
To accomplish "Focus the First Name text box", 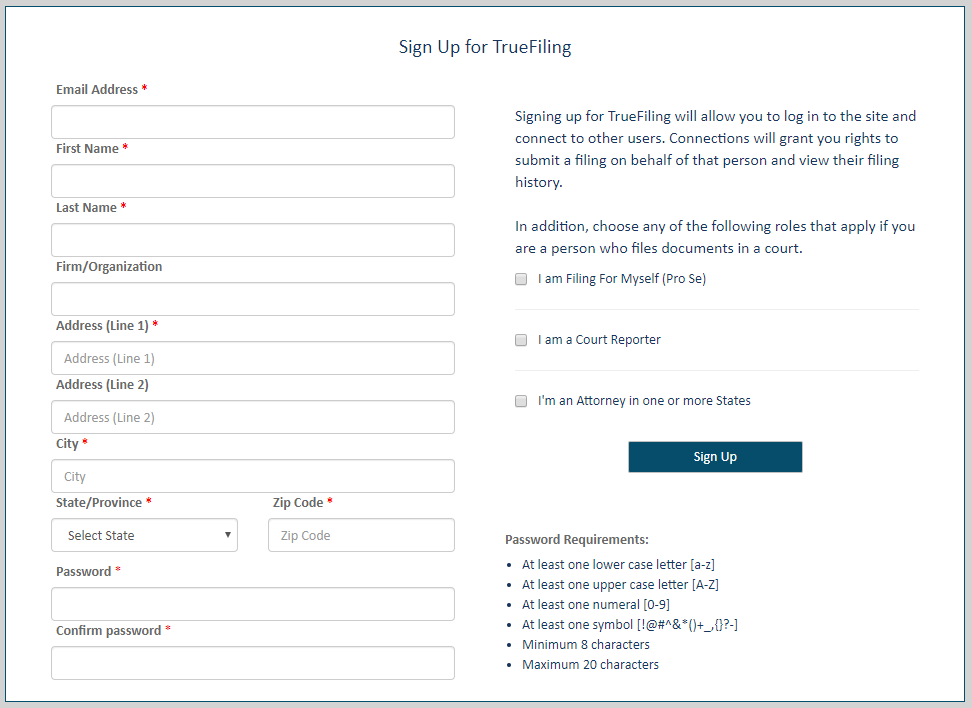I will click(252, 181).
